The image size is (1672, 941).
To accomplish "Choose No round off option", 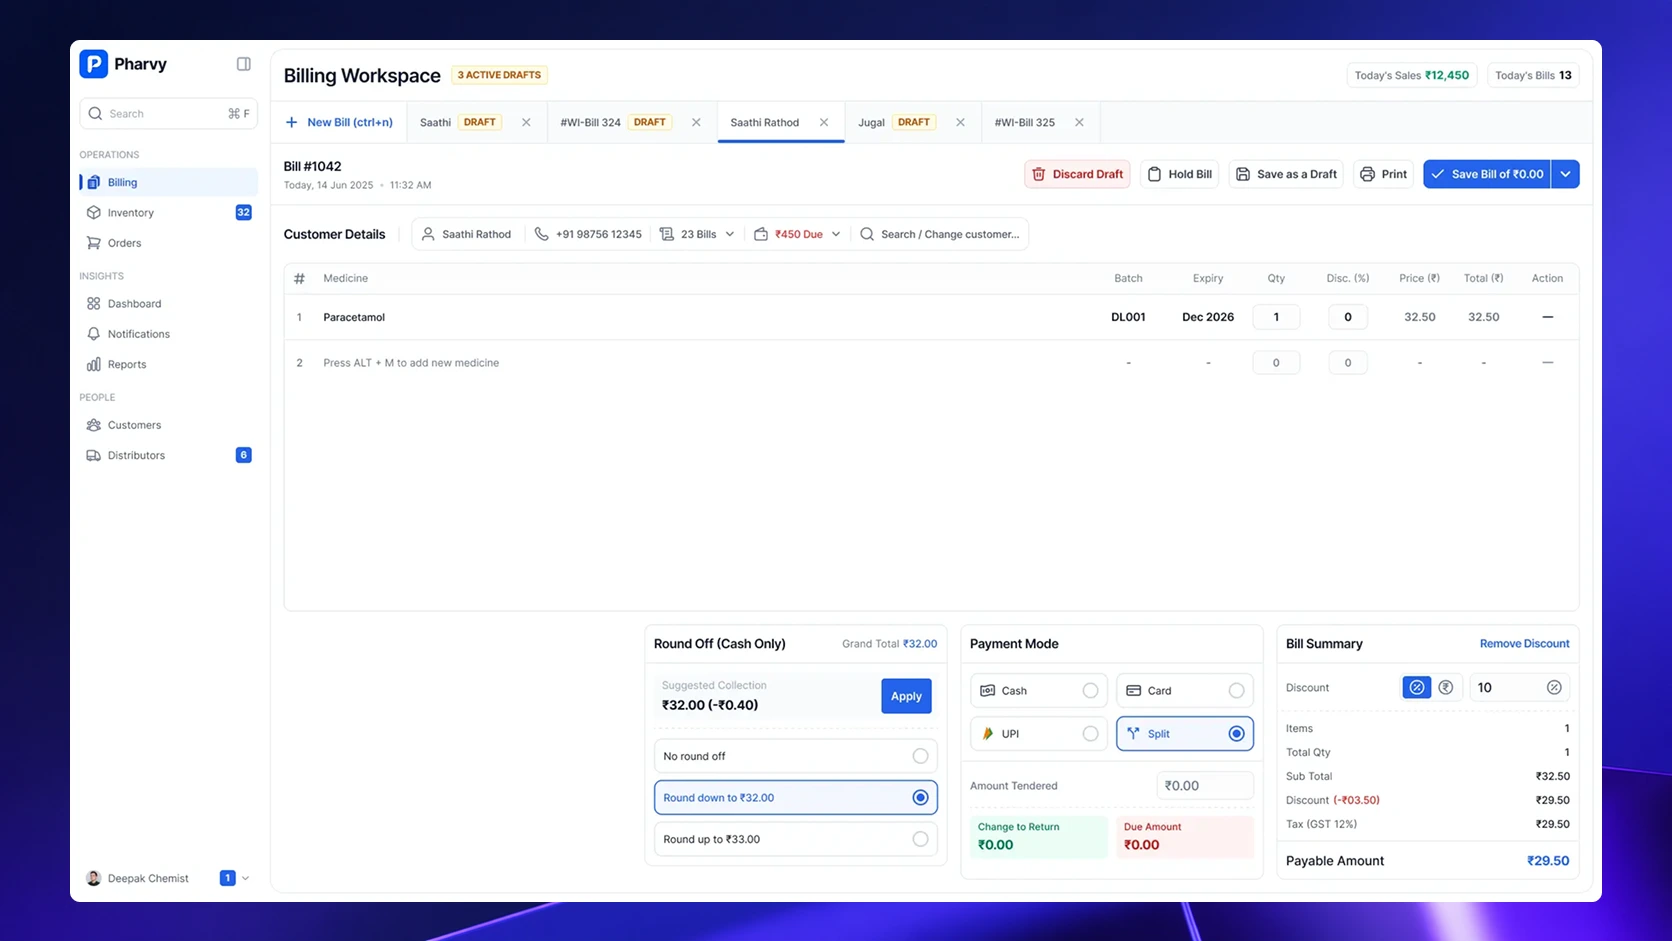I will (x=796, y=756).
